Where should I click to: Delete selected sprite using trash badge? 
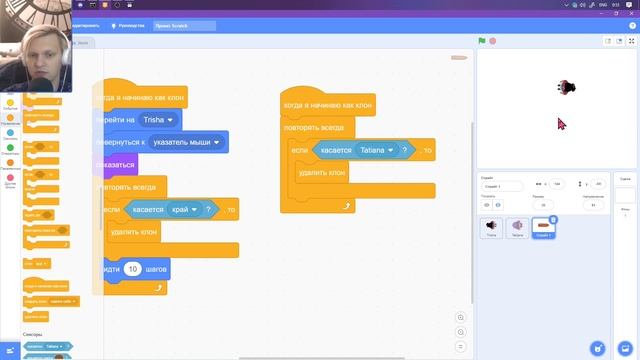(x=553, y=220)
